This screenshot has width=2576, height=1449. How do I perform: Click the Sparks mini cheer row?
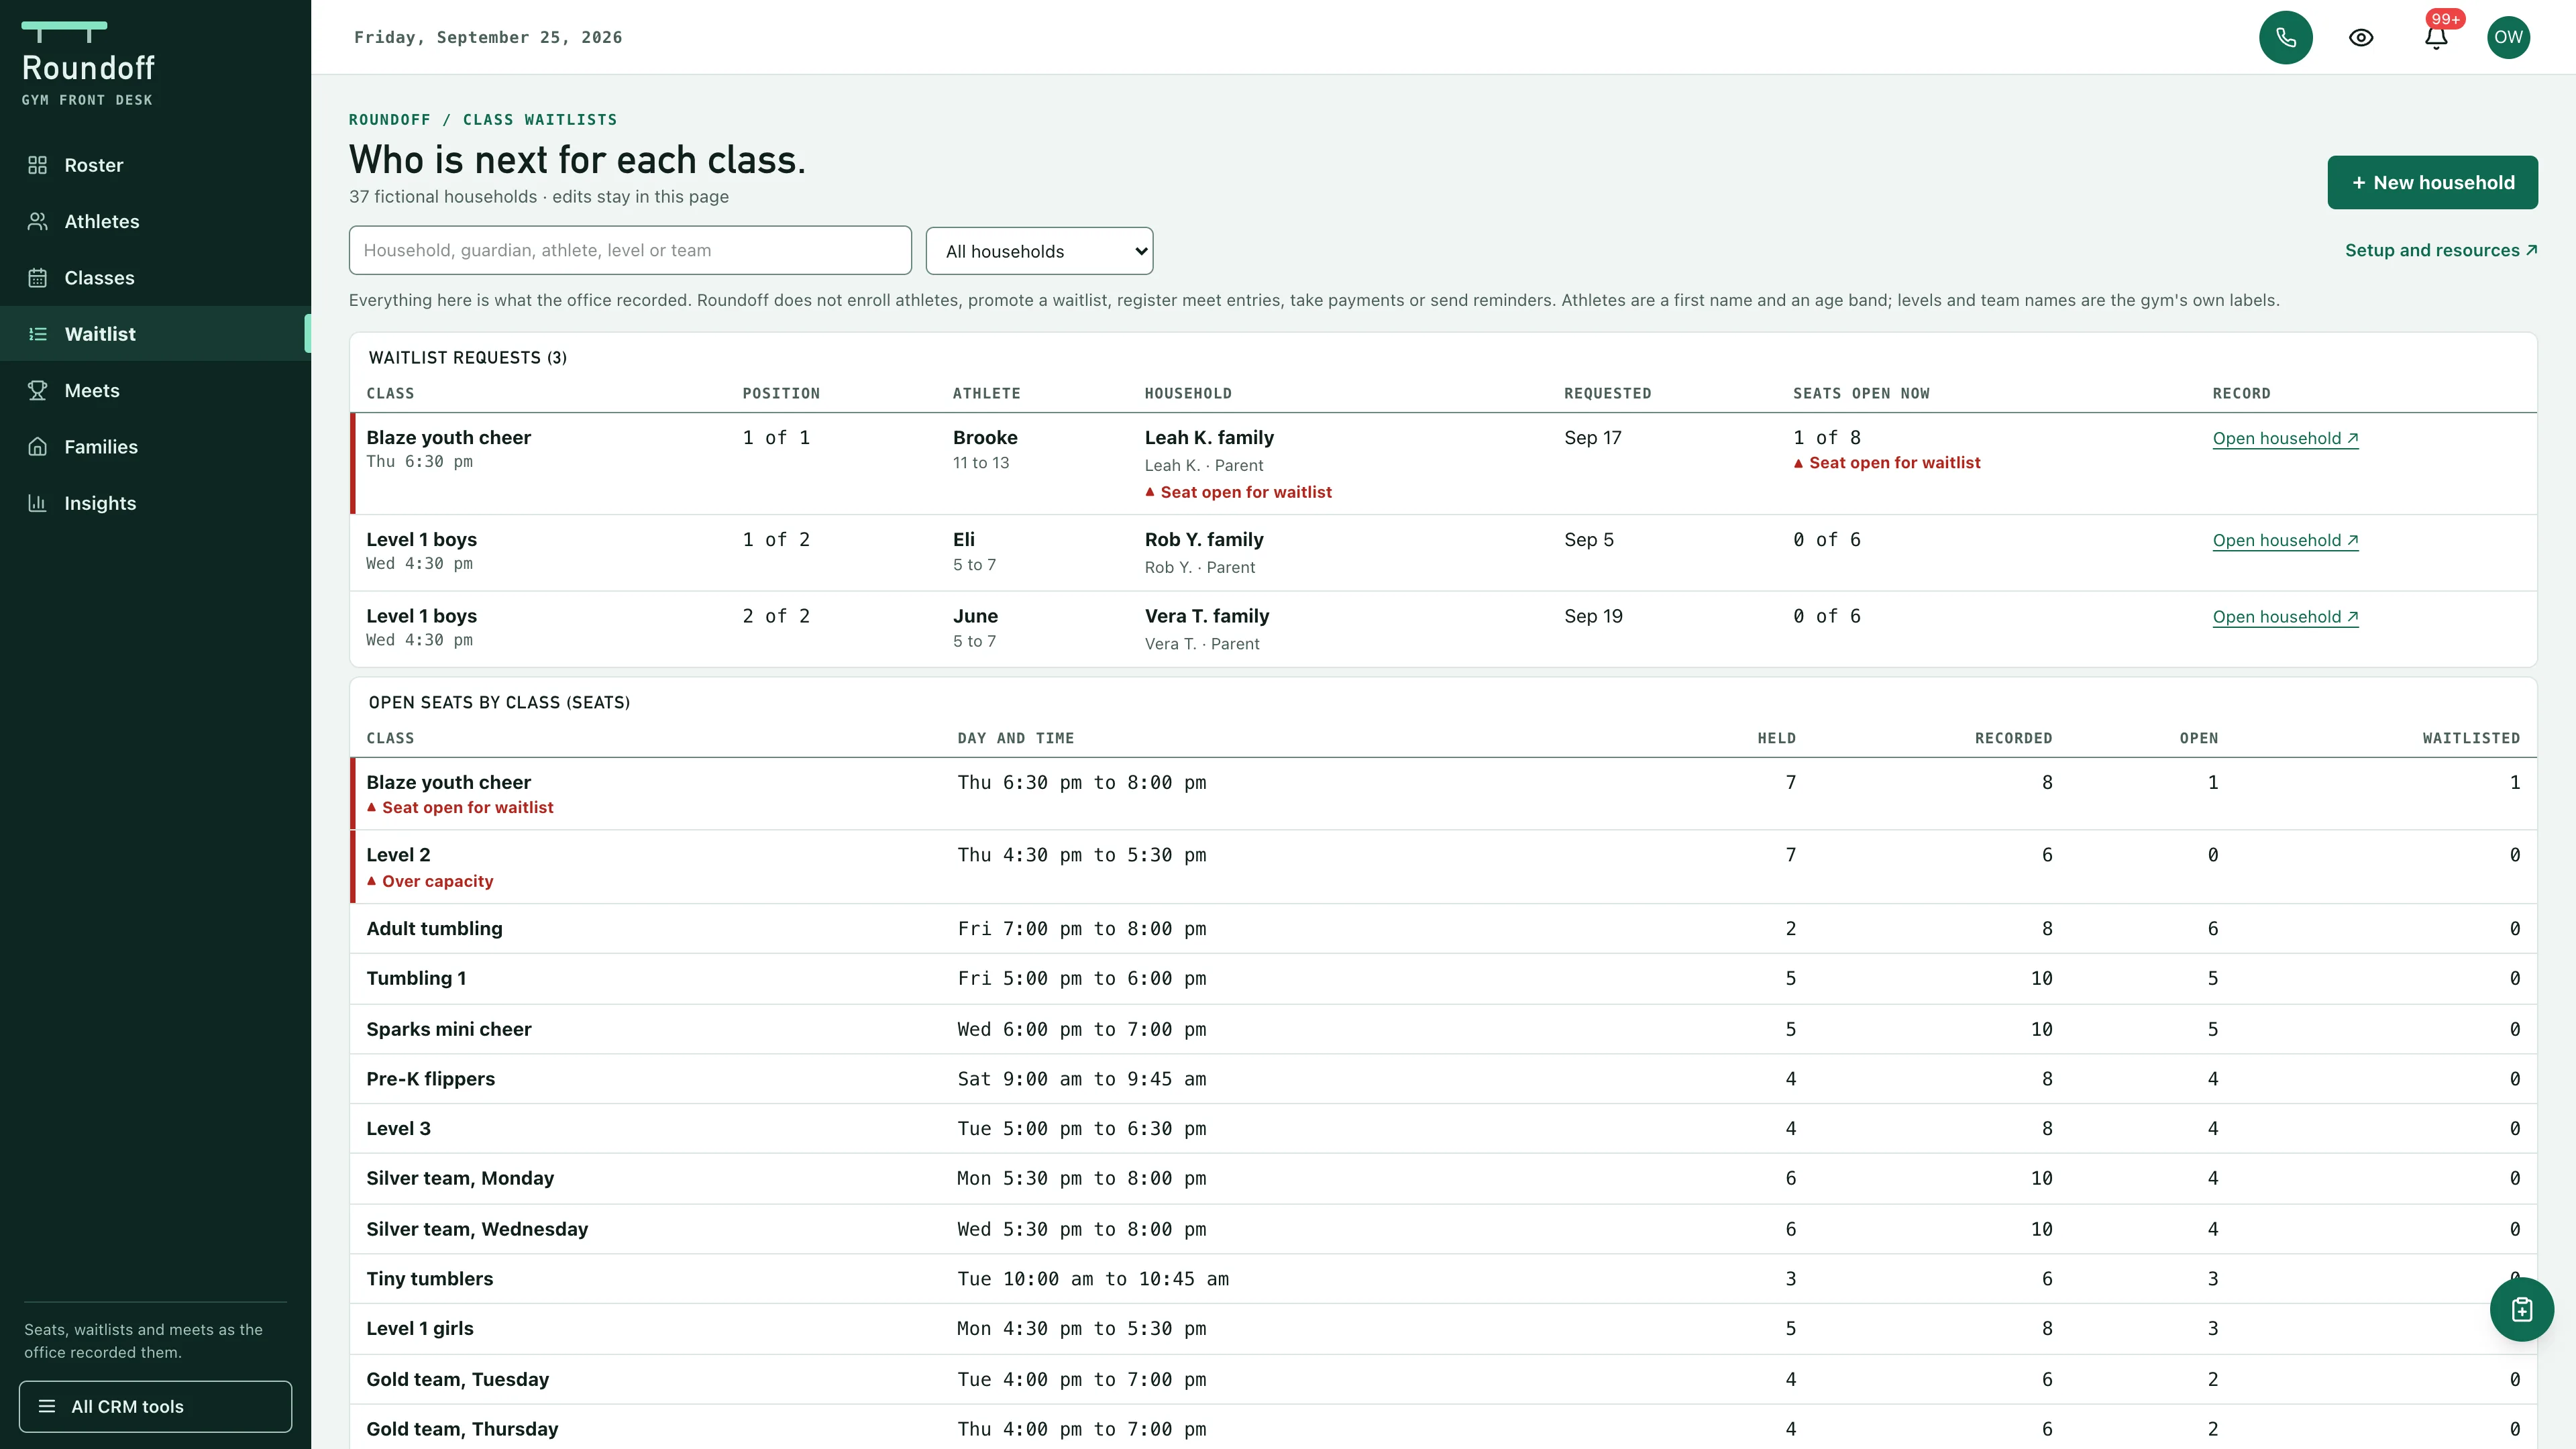point(1443,1029)
